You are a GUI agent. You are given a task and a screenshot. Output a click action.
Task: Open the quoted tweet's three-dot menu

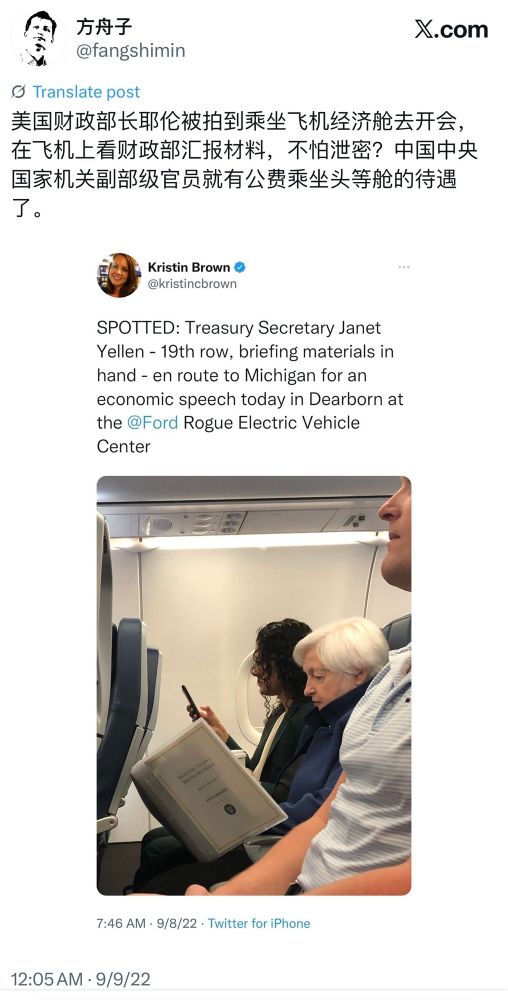coord(403,267)
